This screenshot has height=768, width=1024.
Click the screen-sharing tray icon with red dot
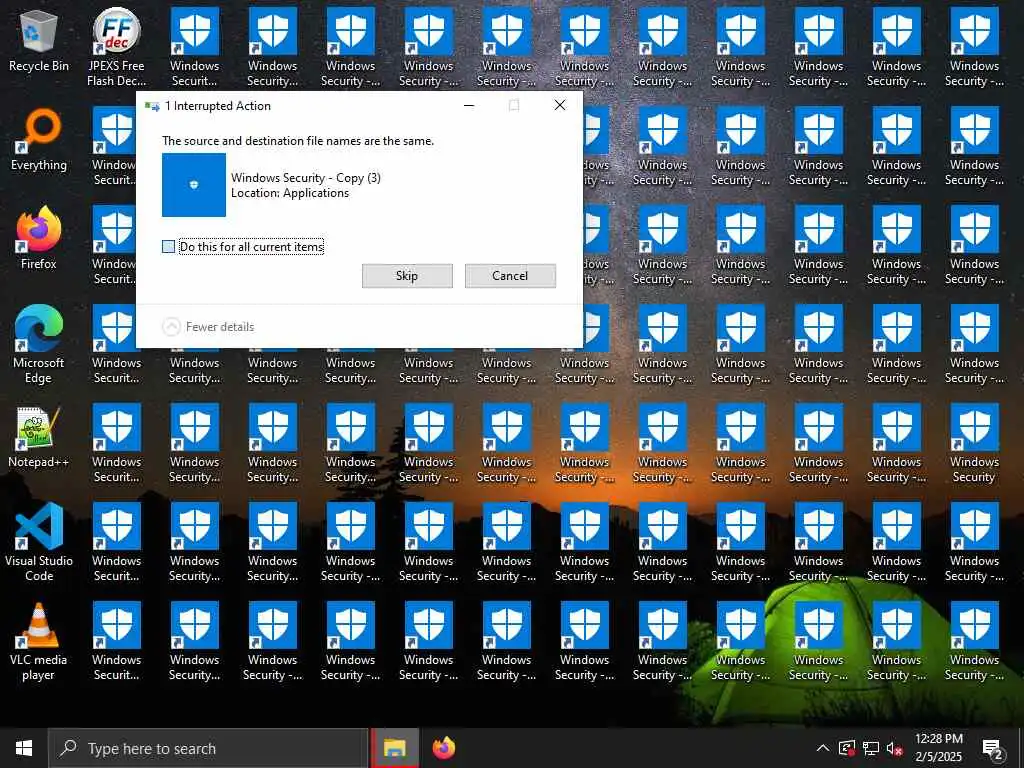pos(847,748)
